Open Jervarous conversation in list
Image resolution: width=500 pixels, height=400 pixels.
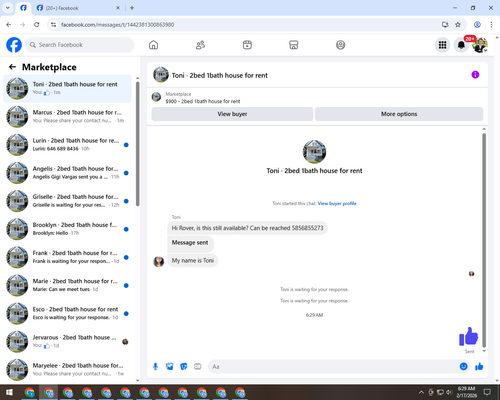pyautogui.click(x=67, y=341)
